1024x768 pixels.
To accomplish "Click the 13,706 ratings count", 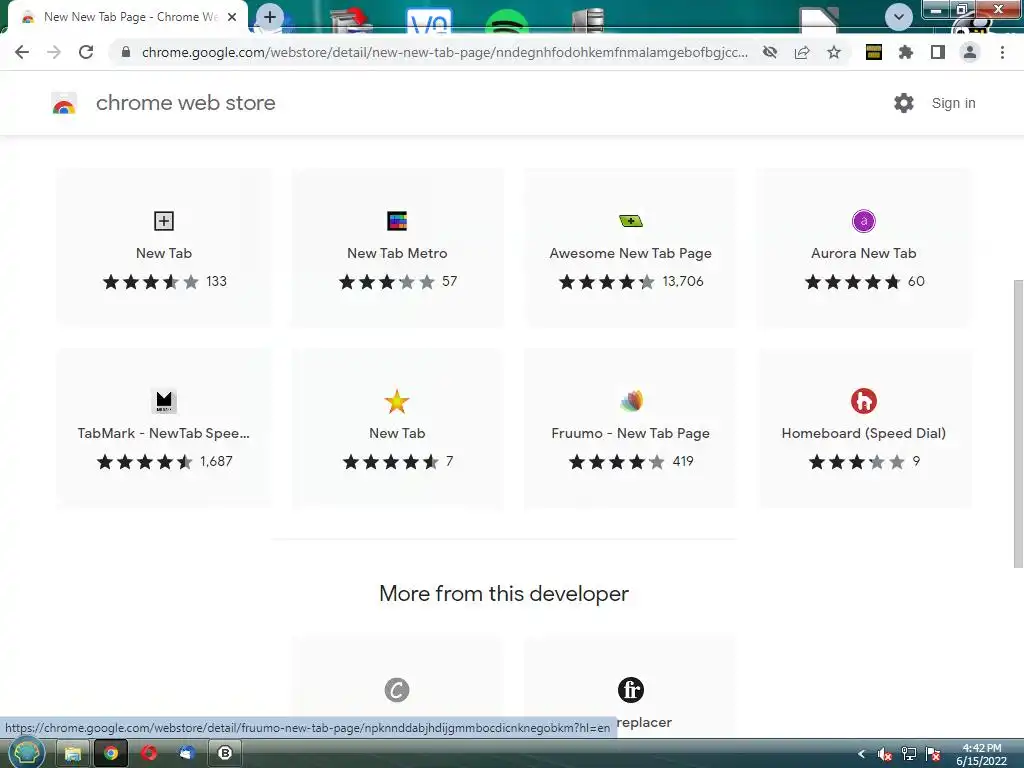I will [683, 281].
